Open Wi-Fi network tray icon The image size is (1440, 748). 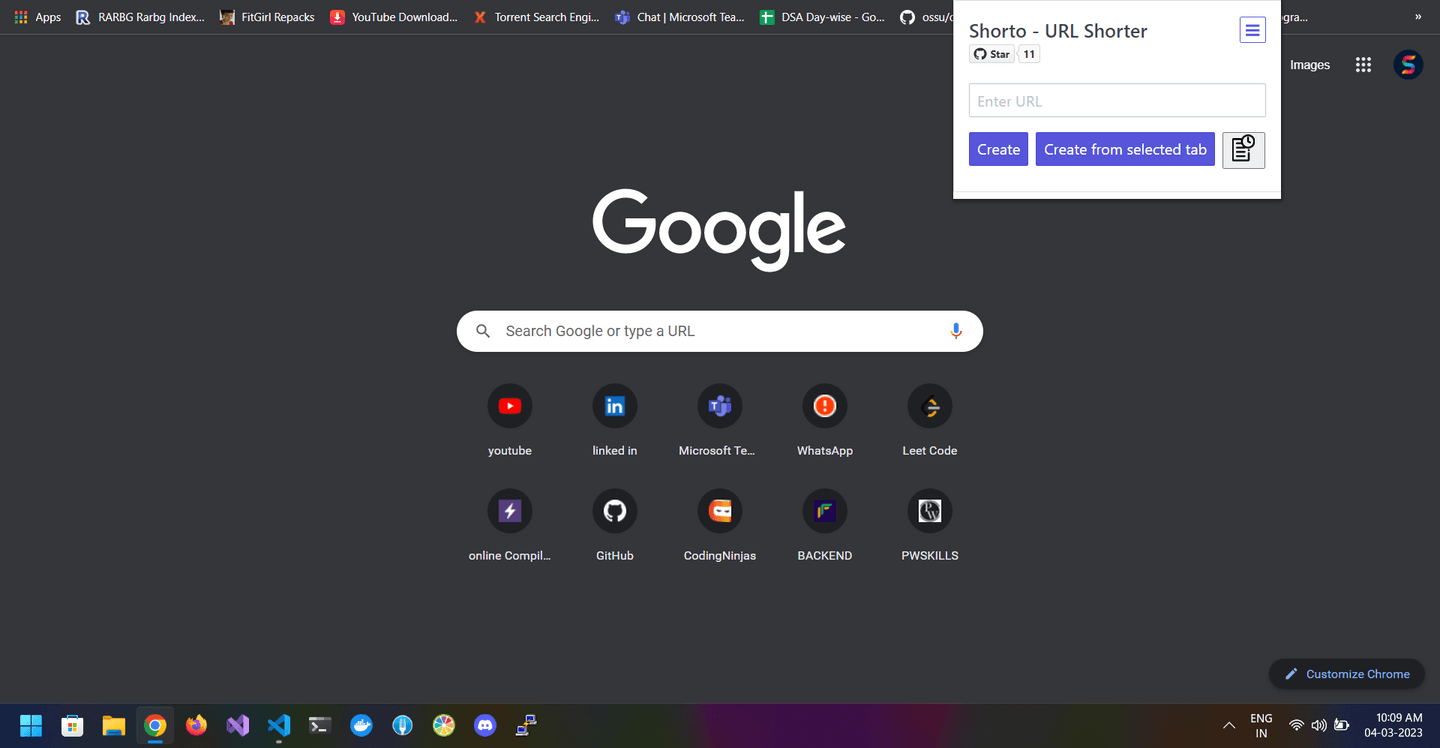(1296, 725)
